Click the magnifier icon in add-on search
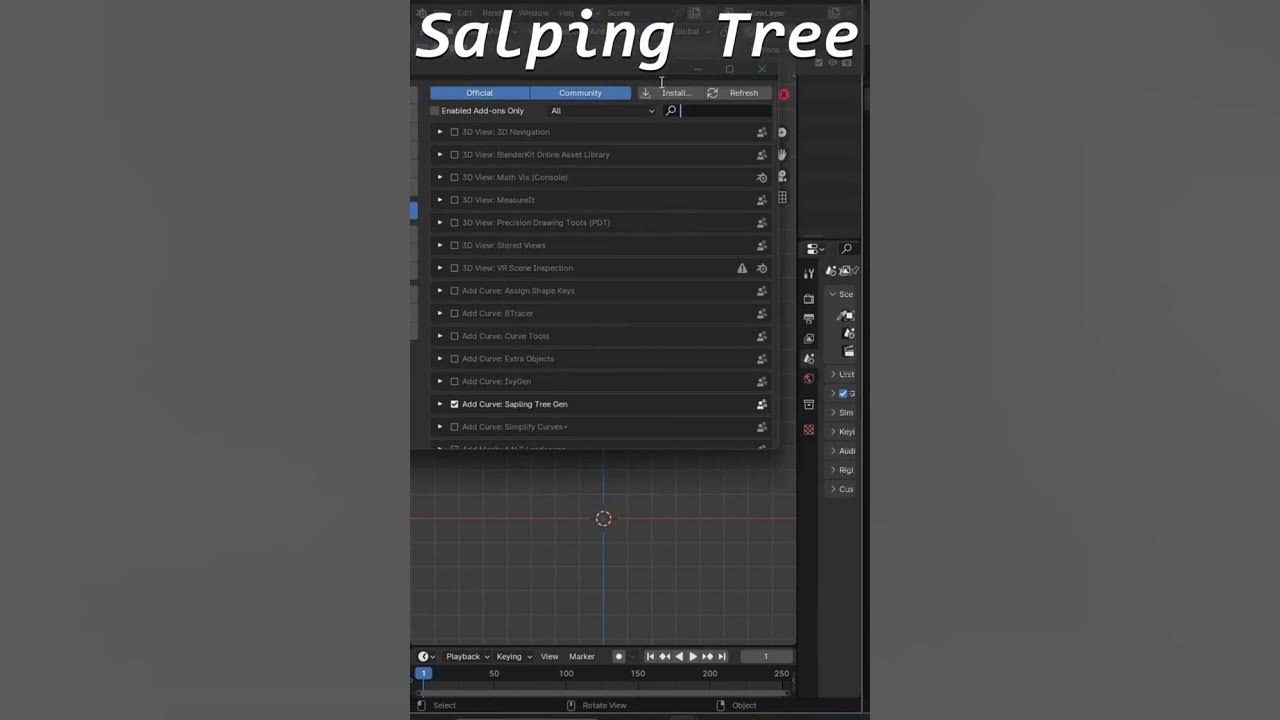1280x720 pixels. [x=671, y=111]
